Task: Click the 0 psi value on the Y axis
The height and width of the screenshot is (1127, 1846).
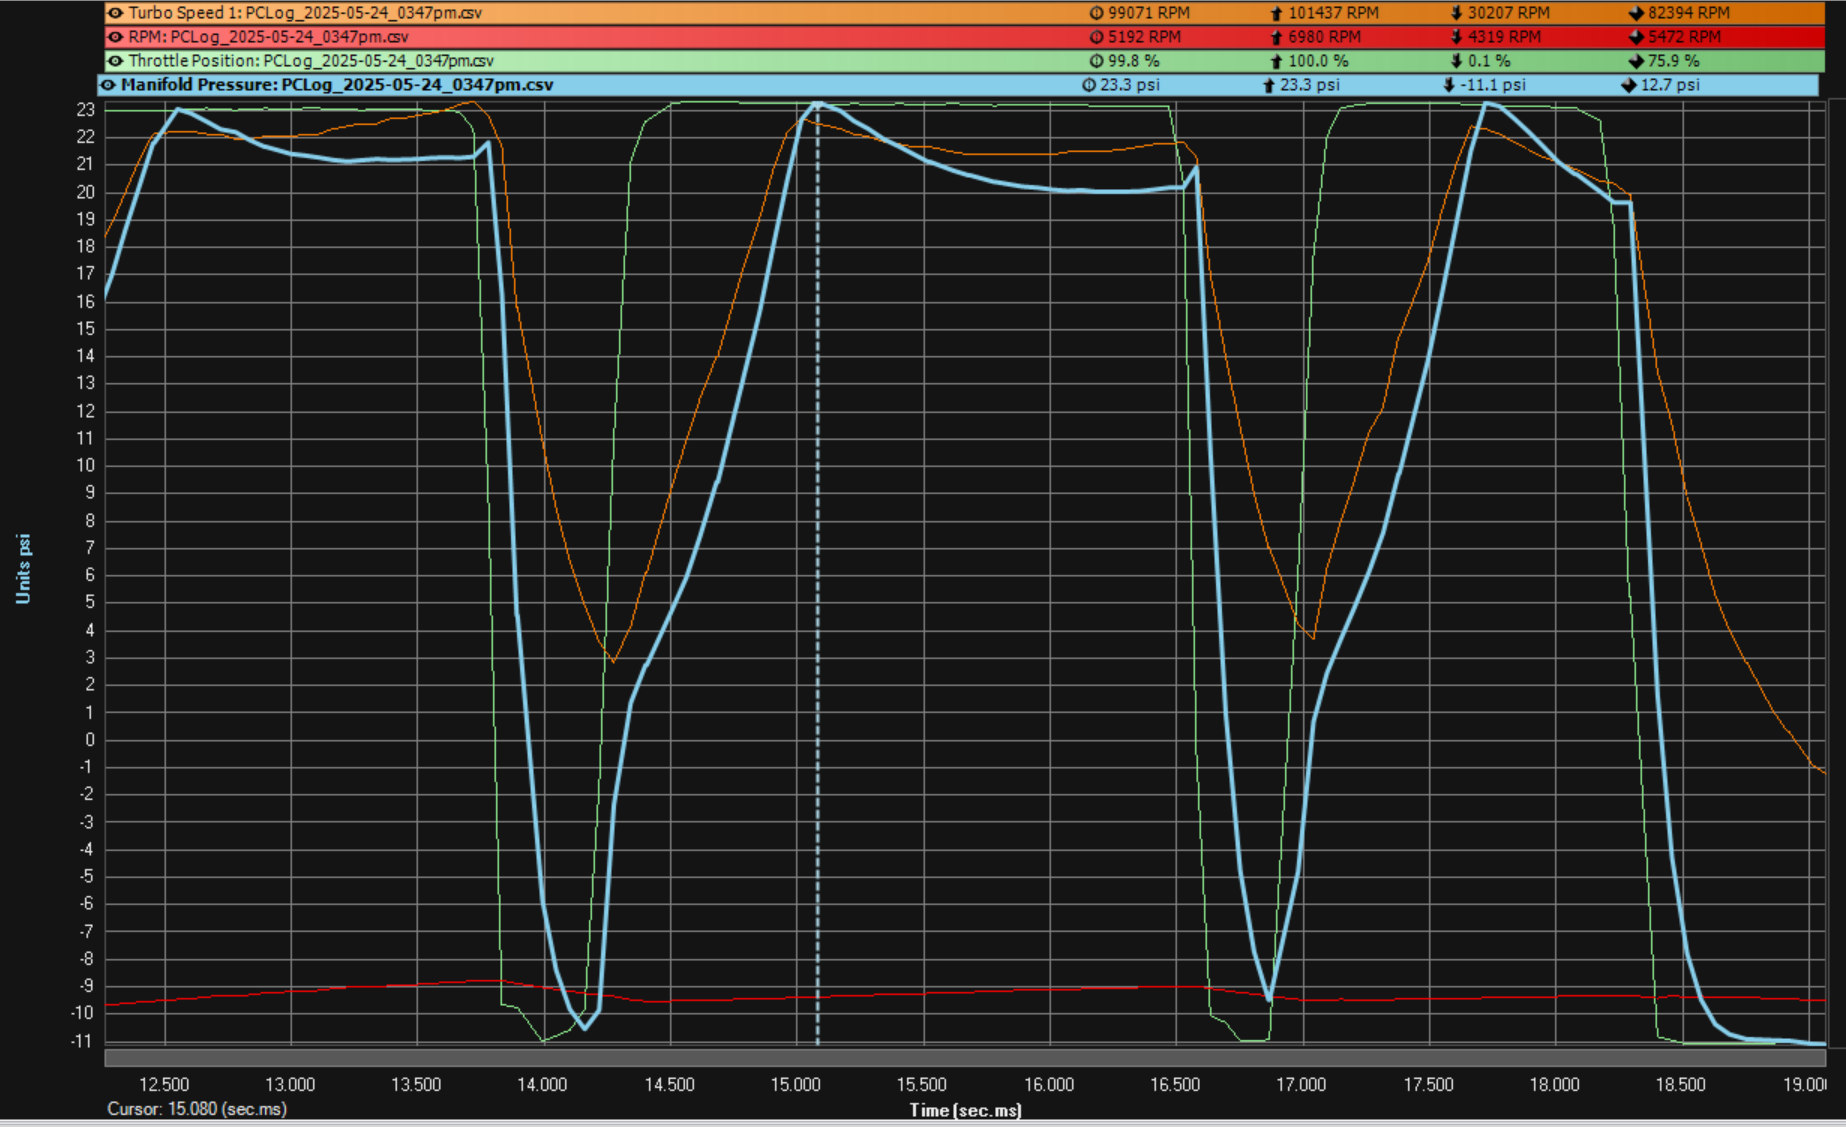Action: pos(90,740)
